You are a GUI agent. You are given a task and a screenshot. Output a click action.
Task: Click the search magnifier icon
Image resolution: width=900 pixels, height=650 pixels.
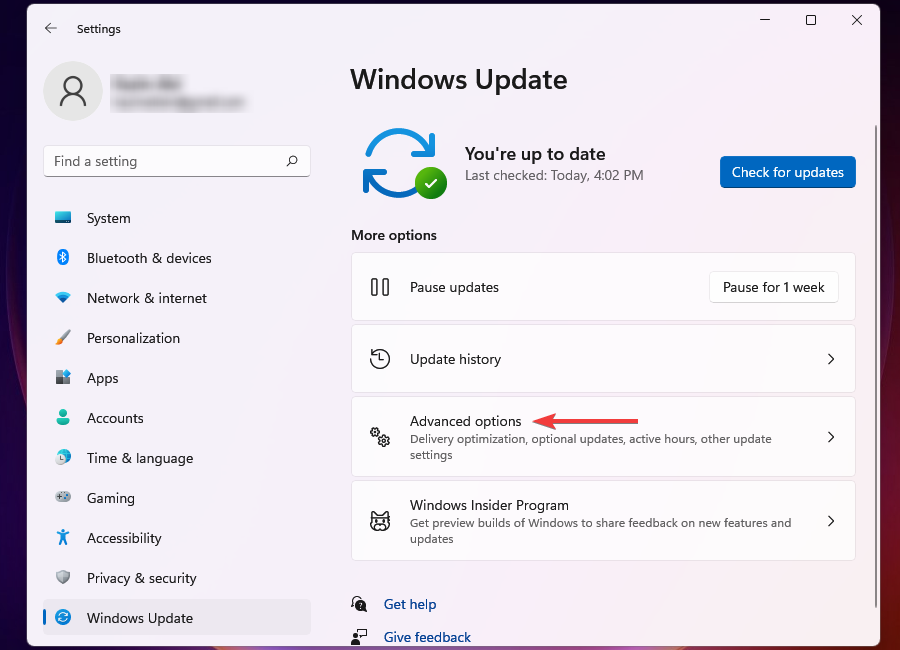click(292, 161)
